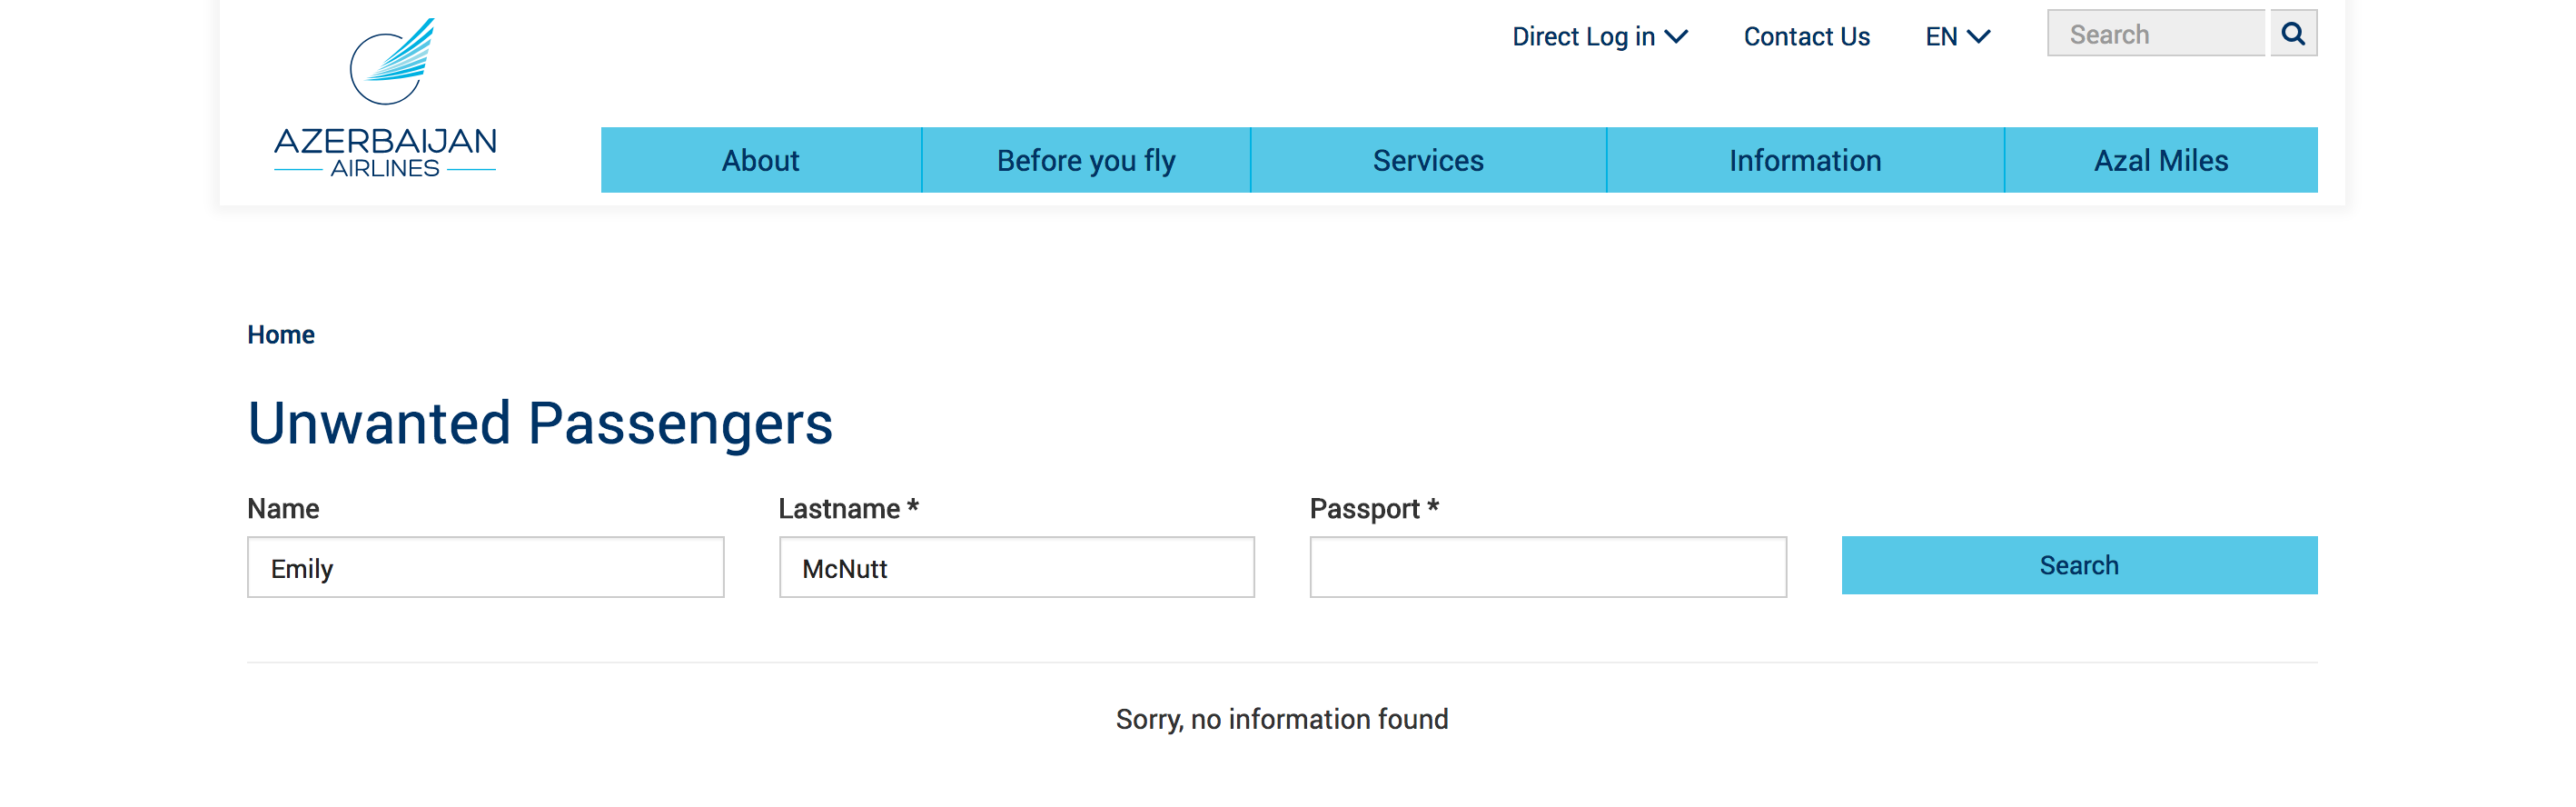Viewport: 2576px width, 807px height.
Task: Follow the Home breadcrumb link
Action: pos(281,335)
